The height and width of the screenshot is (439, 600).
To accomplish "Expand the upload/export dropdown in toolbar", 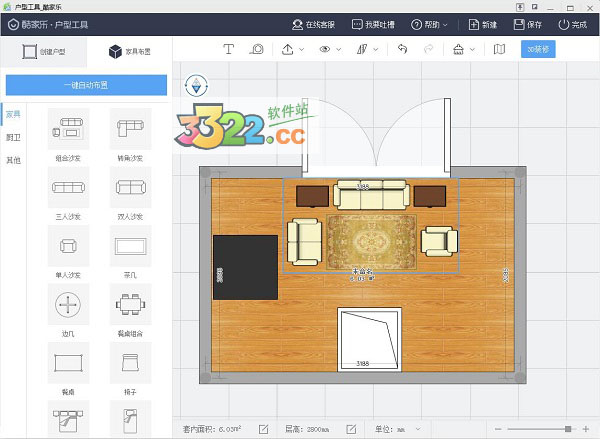I will [x=292, y=48].
